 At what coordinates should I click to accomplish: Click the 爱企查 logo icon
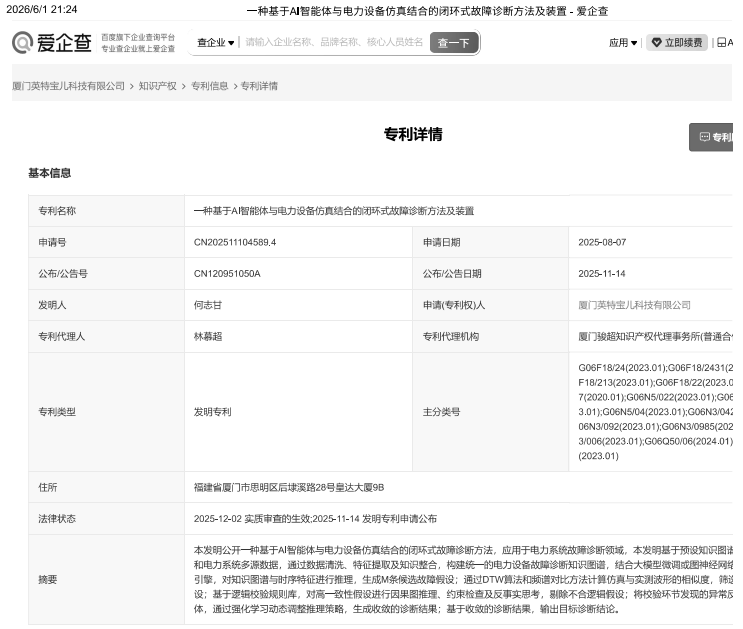(22, 42)
